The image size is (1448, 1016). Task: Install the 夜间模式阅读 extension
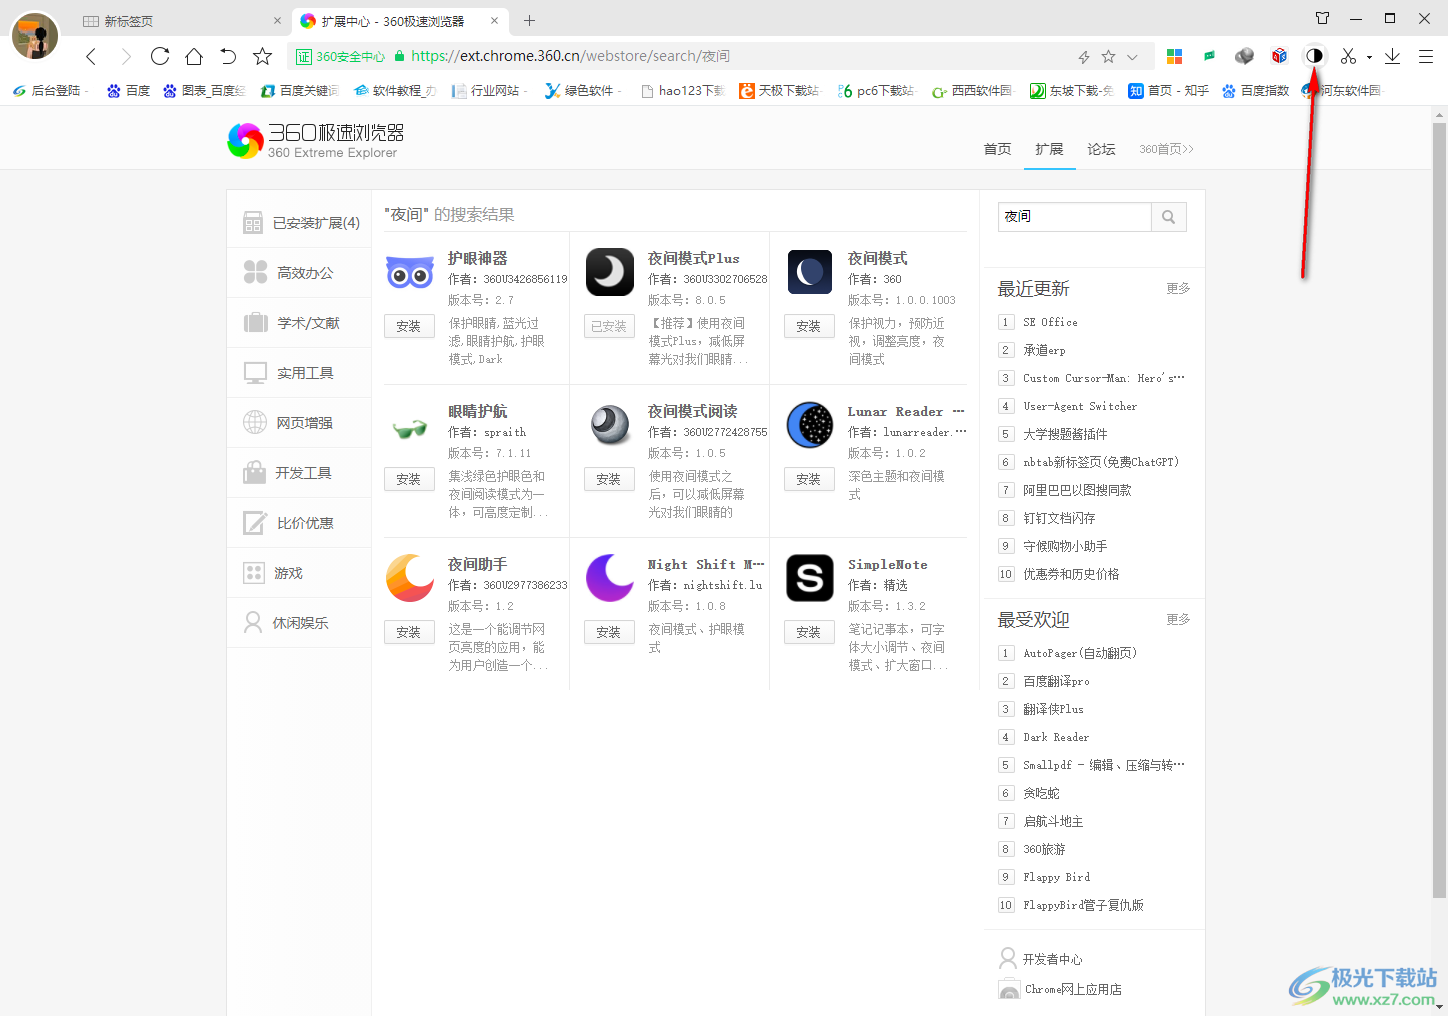[609, 479]
